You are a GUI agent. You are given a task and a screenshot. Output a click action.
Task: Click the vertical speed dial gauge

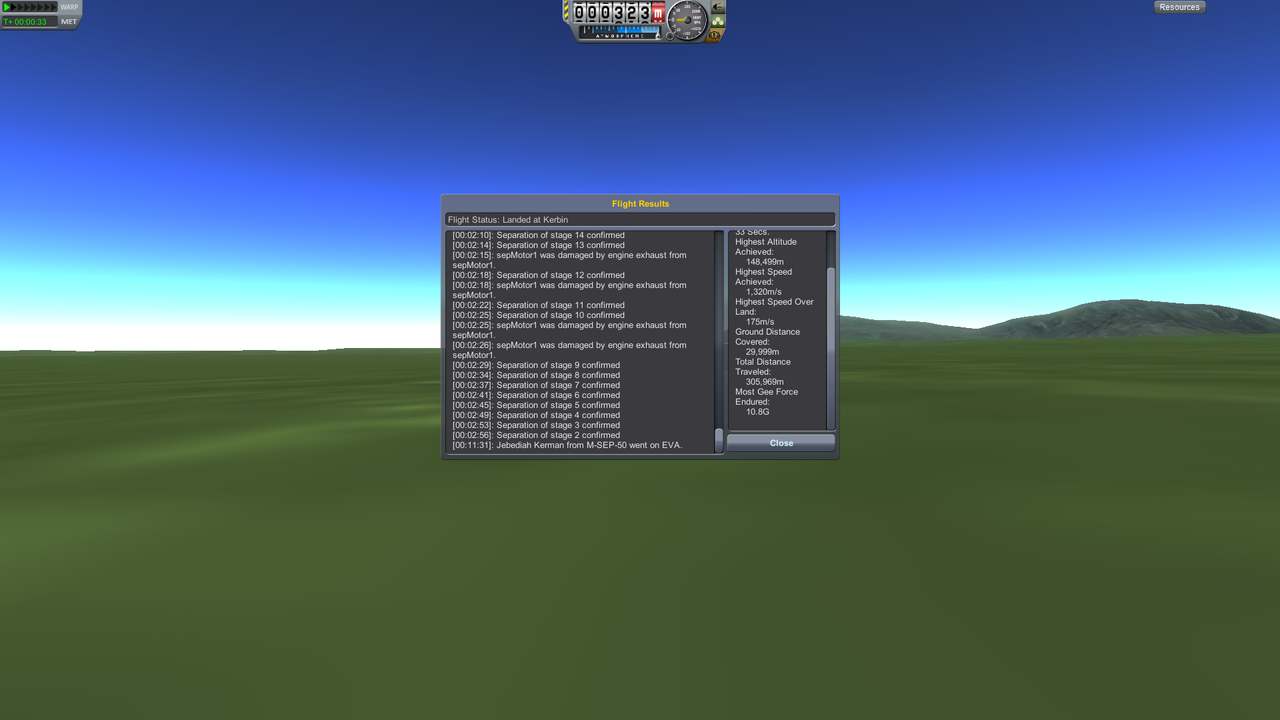pyautogui.click(x=687, y=20)
